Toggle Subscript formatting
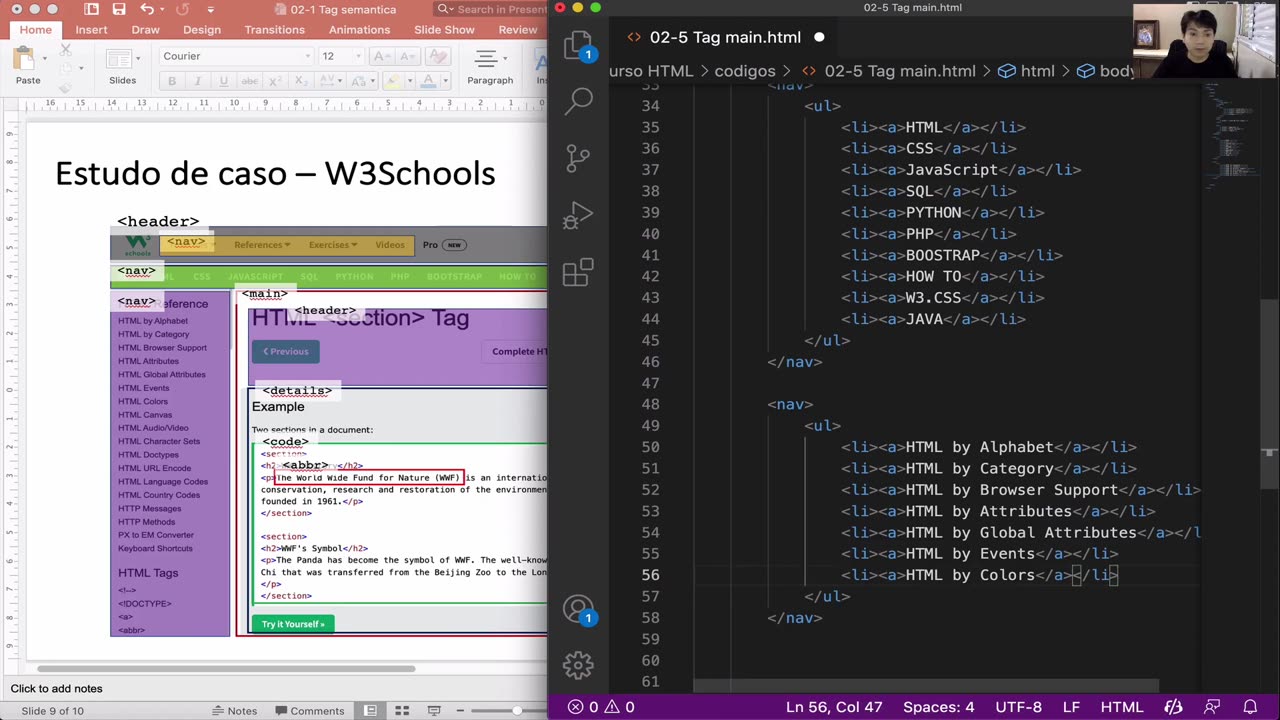The width and height of the screenshot is (1280, 720). [303, 81]
